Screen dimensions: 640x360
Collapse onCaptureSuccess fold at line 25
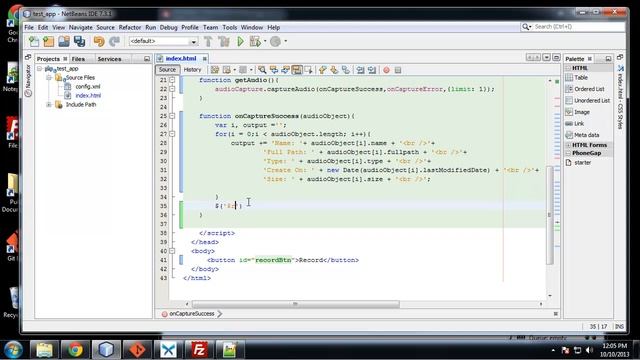click(x=172, y=116)
